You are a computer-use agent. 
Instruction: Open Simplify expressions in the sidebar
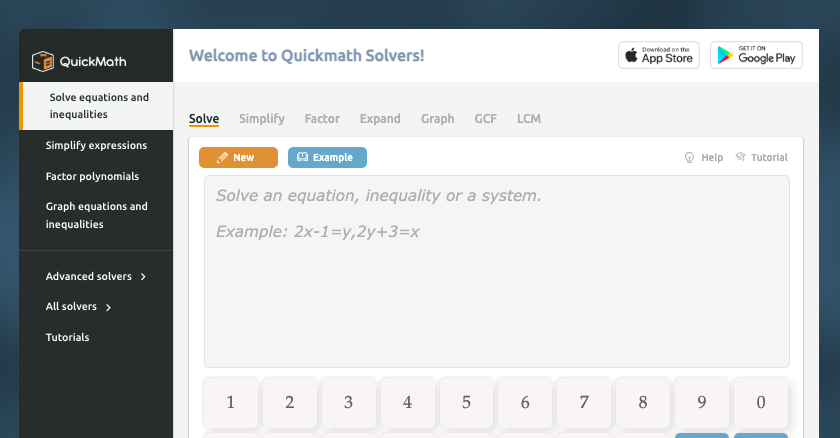coord(96,146)
